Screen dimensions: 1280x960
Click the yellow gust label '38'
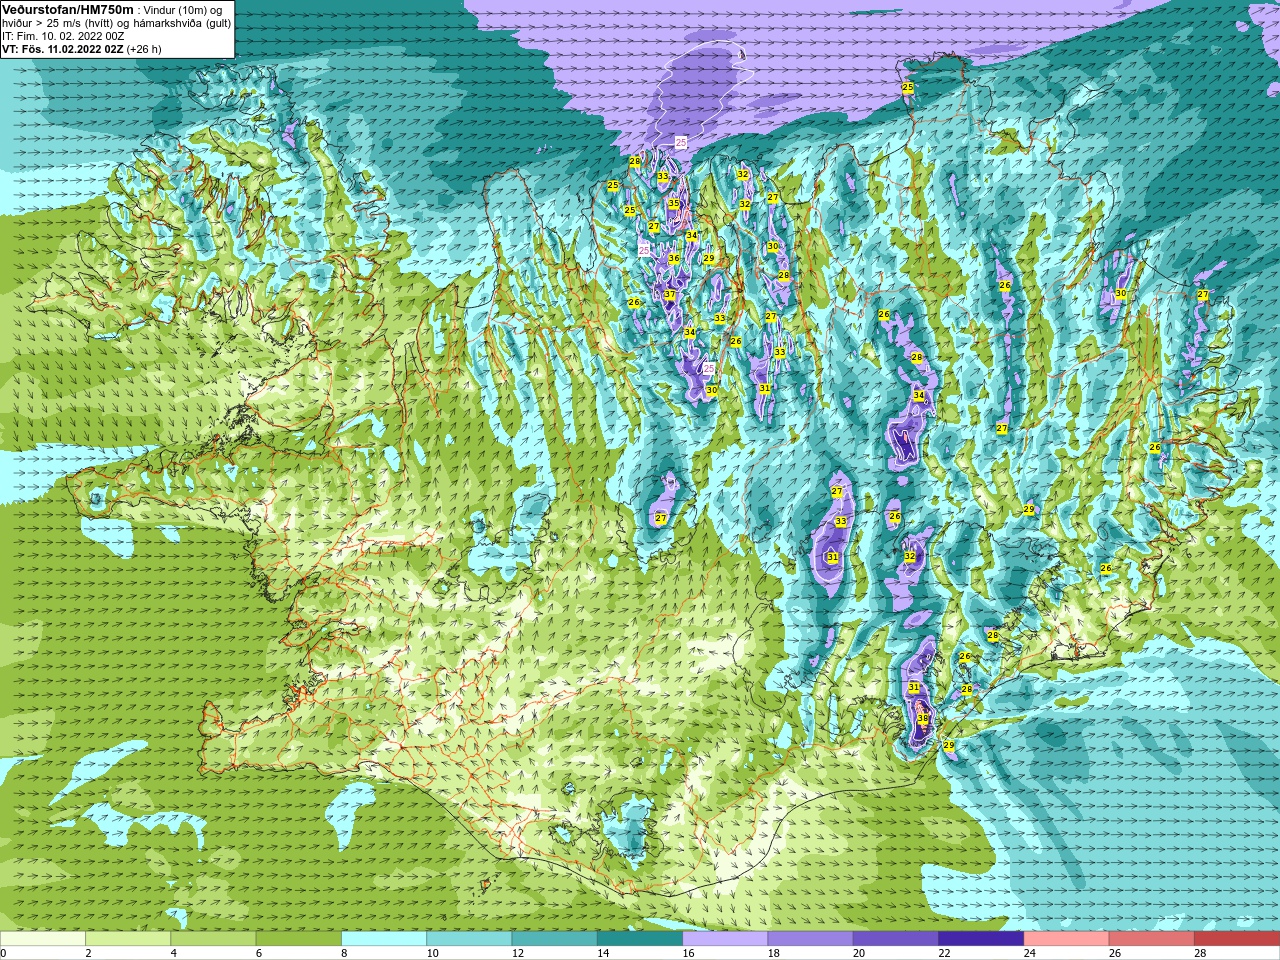[x=923, y=719]
